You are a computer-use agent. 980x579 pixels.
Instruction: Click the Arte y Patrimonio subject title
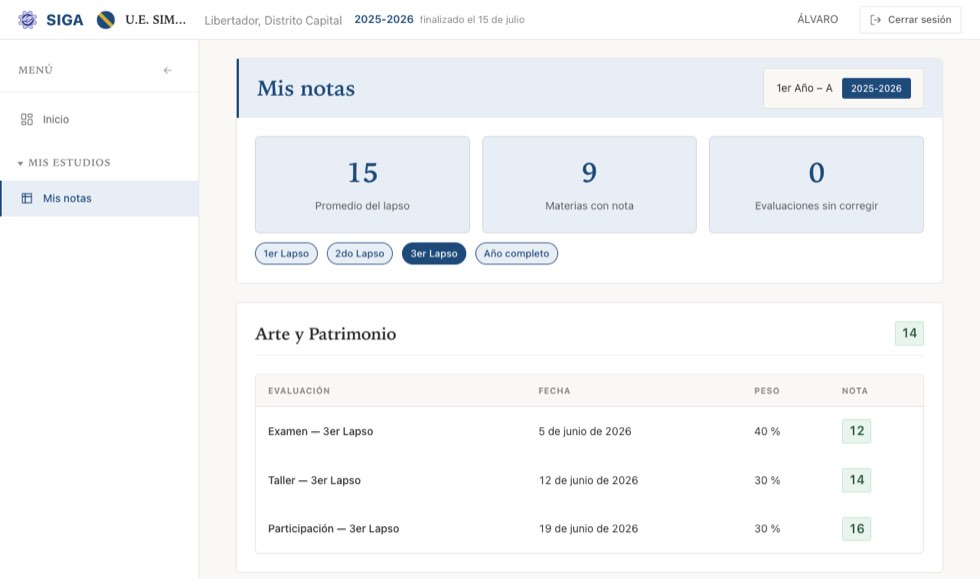[x=326, y=334]
